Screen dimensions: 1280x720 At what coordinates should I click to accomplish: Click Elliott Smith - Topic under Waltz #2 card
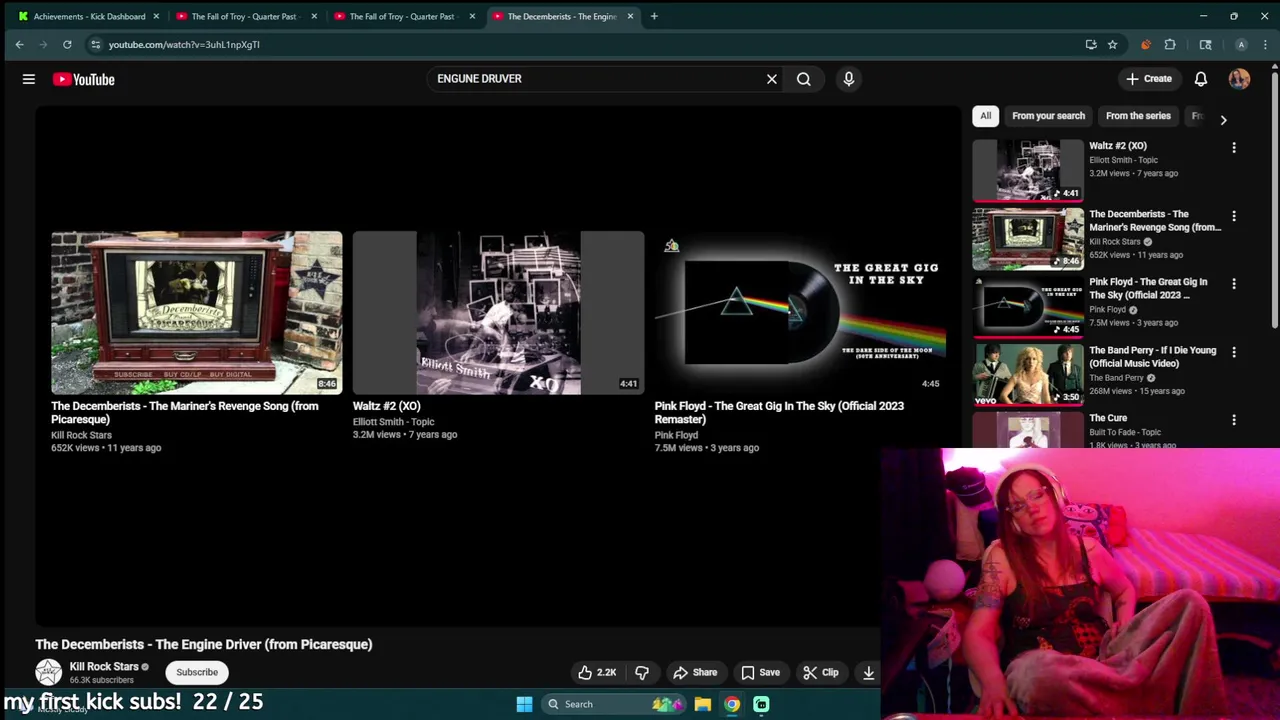coord(393,422)
